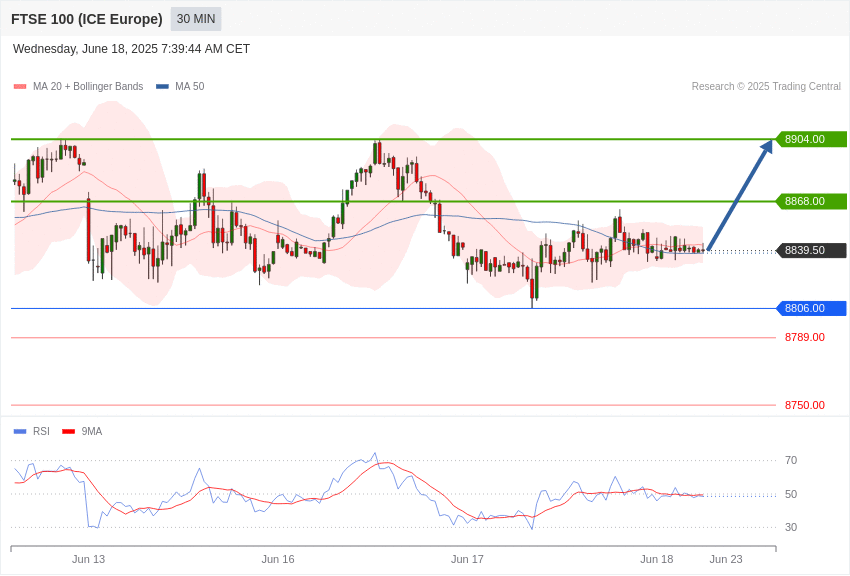Click the Jun 16 date axis label

tap(278, 559)
